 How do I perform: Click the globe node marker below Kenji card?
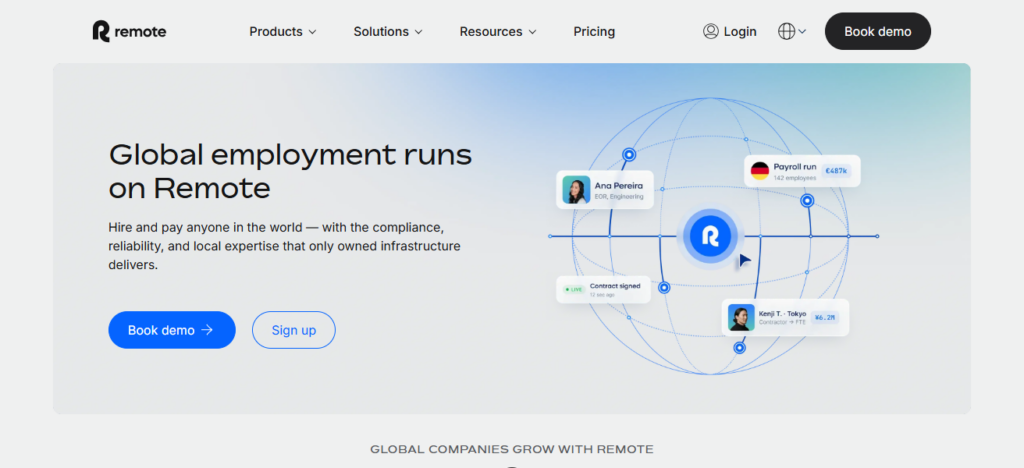pyautogui.click(x=739, y=348)
